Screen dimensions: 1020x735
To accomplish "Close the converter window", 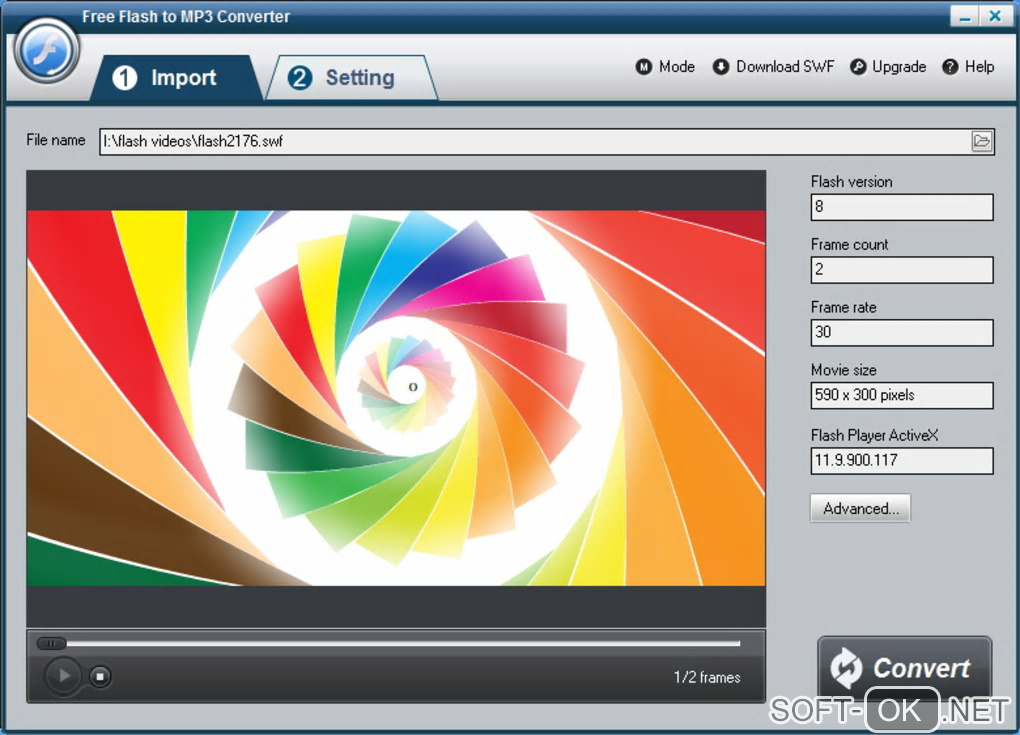I will (x=995, y=16).
